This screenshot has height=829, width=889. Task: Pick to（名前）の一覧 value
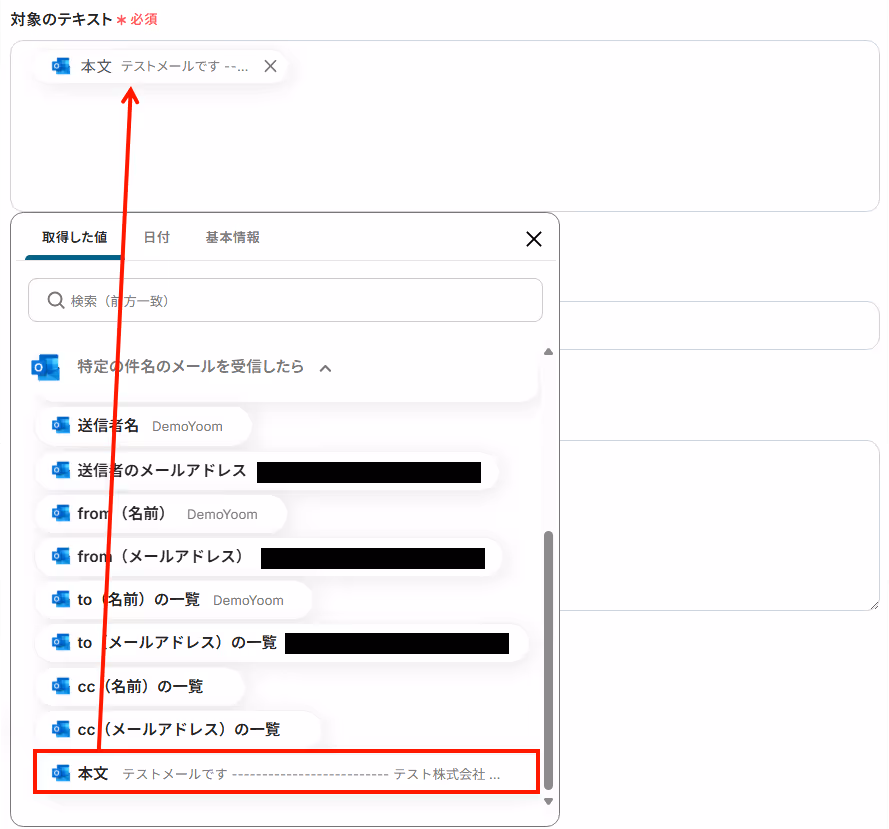point(173,600)
